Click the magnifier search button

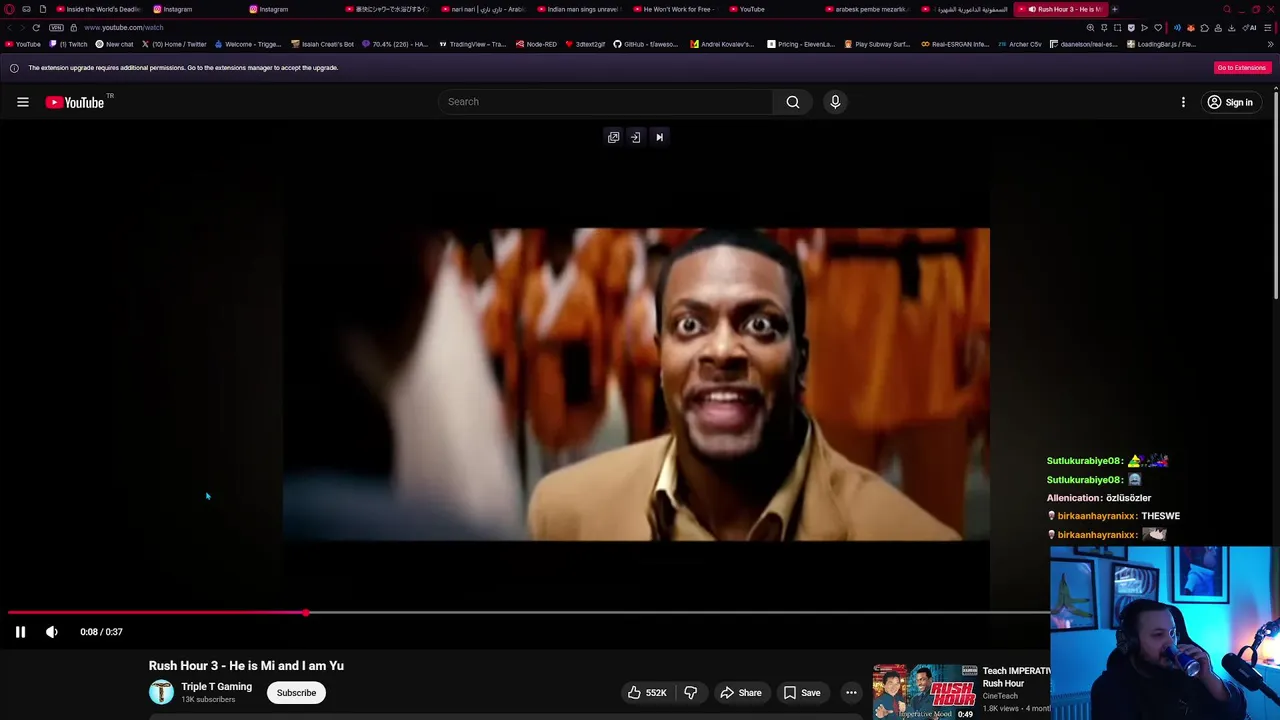point(792,102)
